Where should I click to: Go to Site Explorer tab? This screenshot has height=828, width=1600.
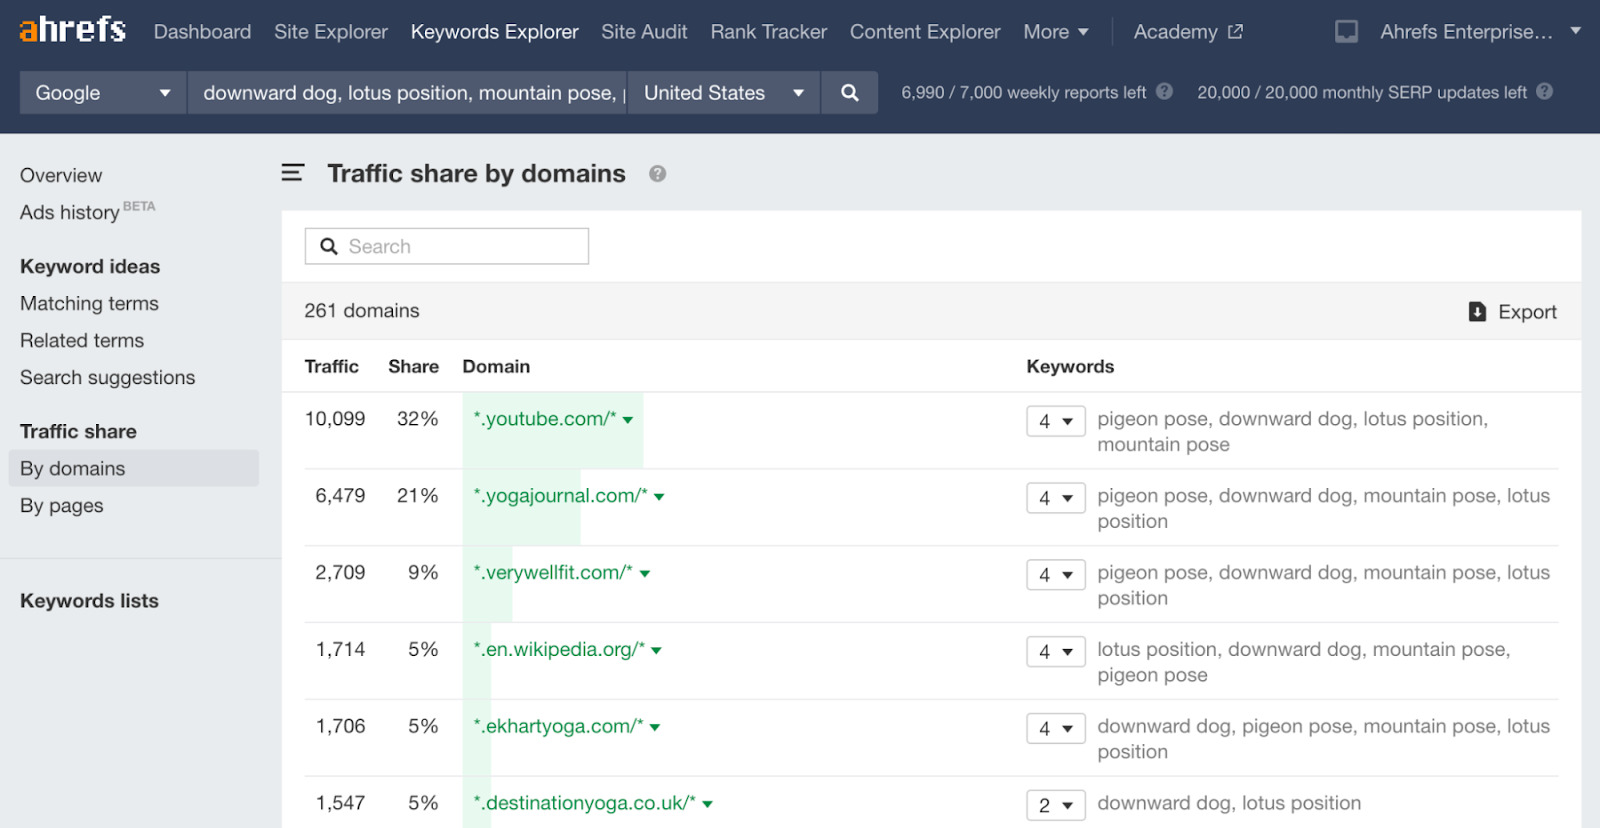pyautogui.click(x=330, y=32)
